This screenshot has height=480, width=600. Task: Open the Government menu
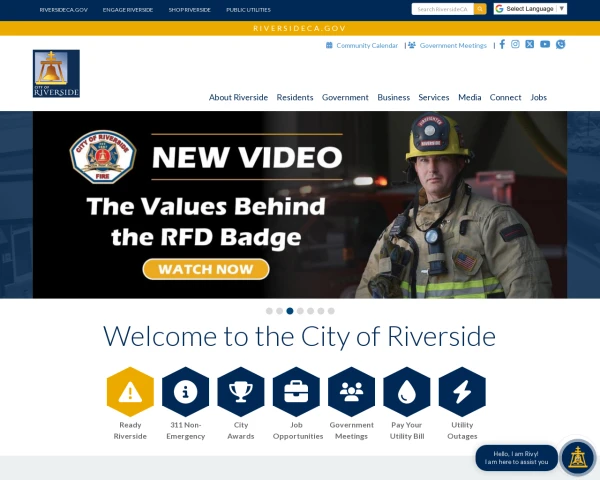coord(345,97)
